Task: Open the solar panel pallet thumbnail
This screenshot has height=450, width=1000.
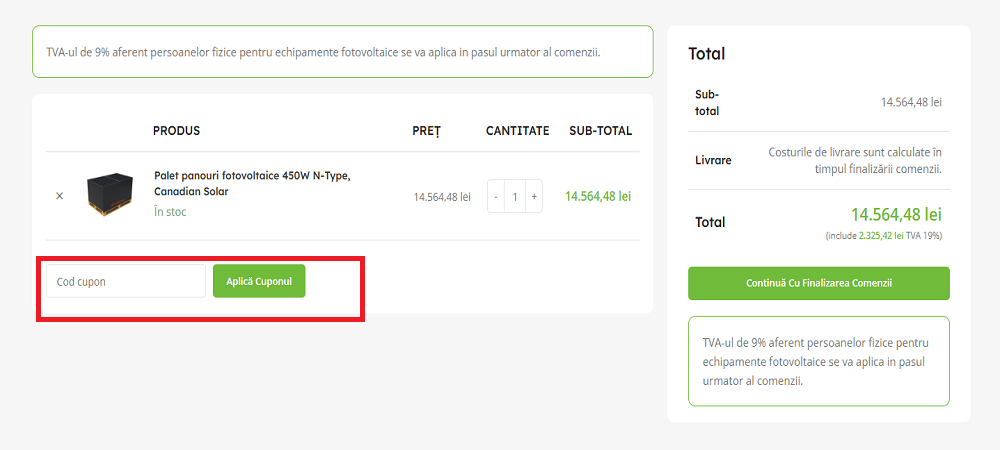Action: point(109,195)
